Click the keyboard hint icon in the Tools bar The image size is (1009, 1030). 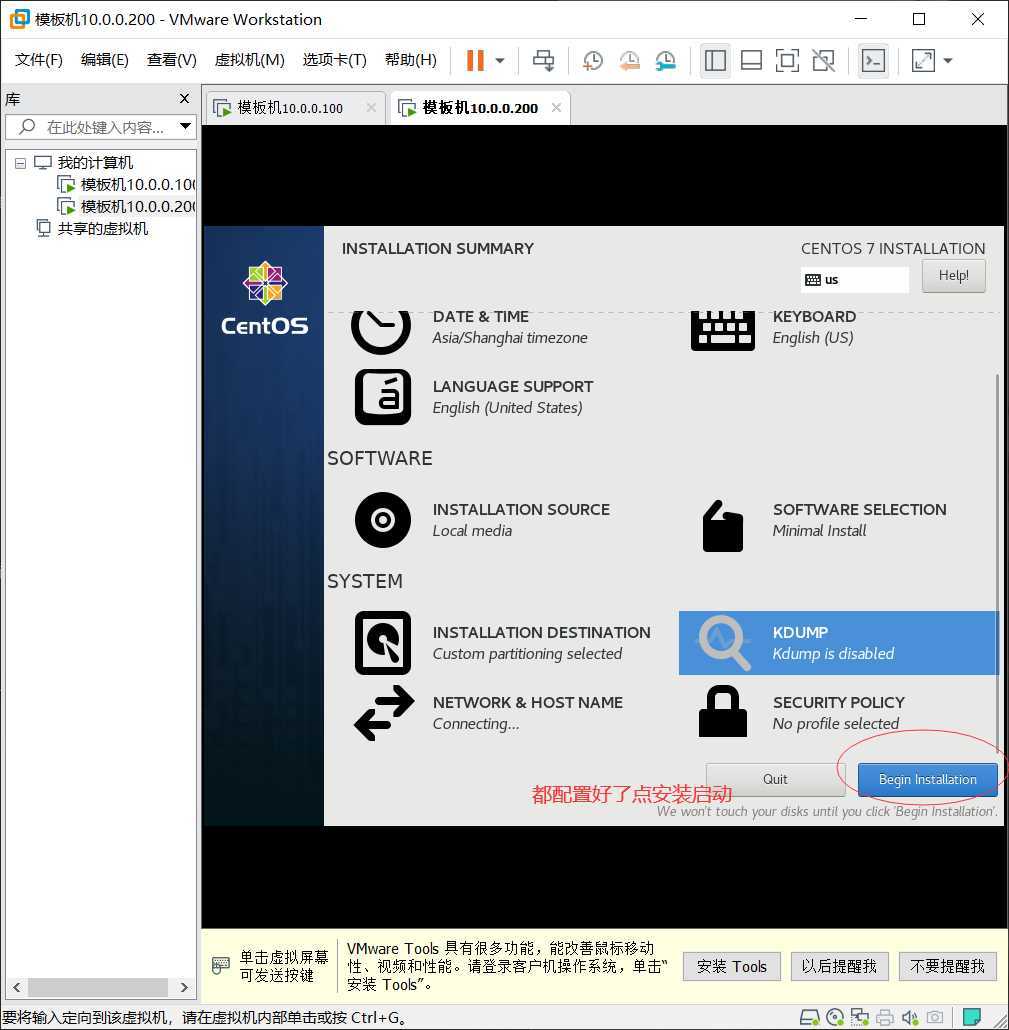[x=221, y=966]
